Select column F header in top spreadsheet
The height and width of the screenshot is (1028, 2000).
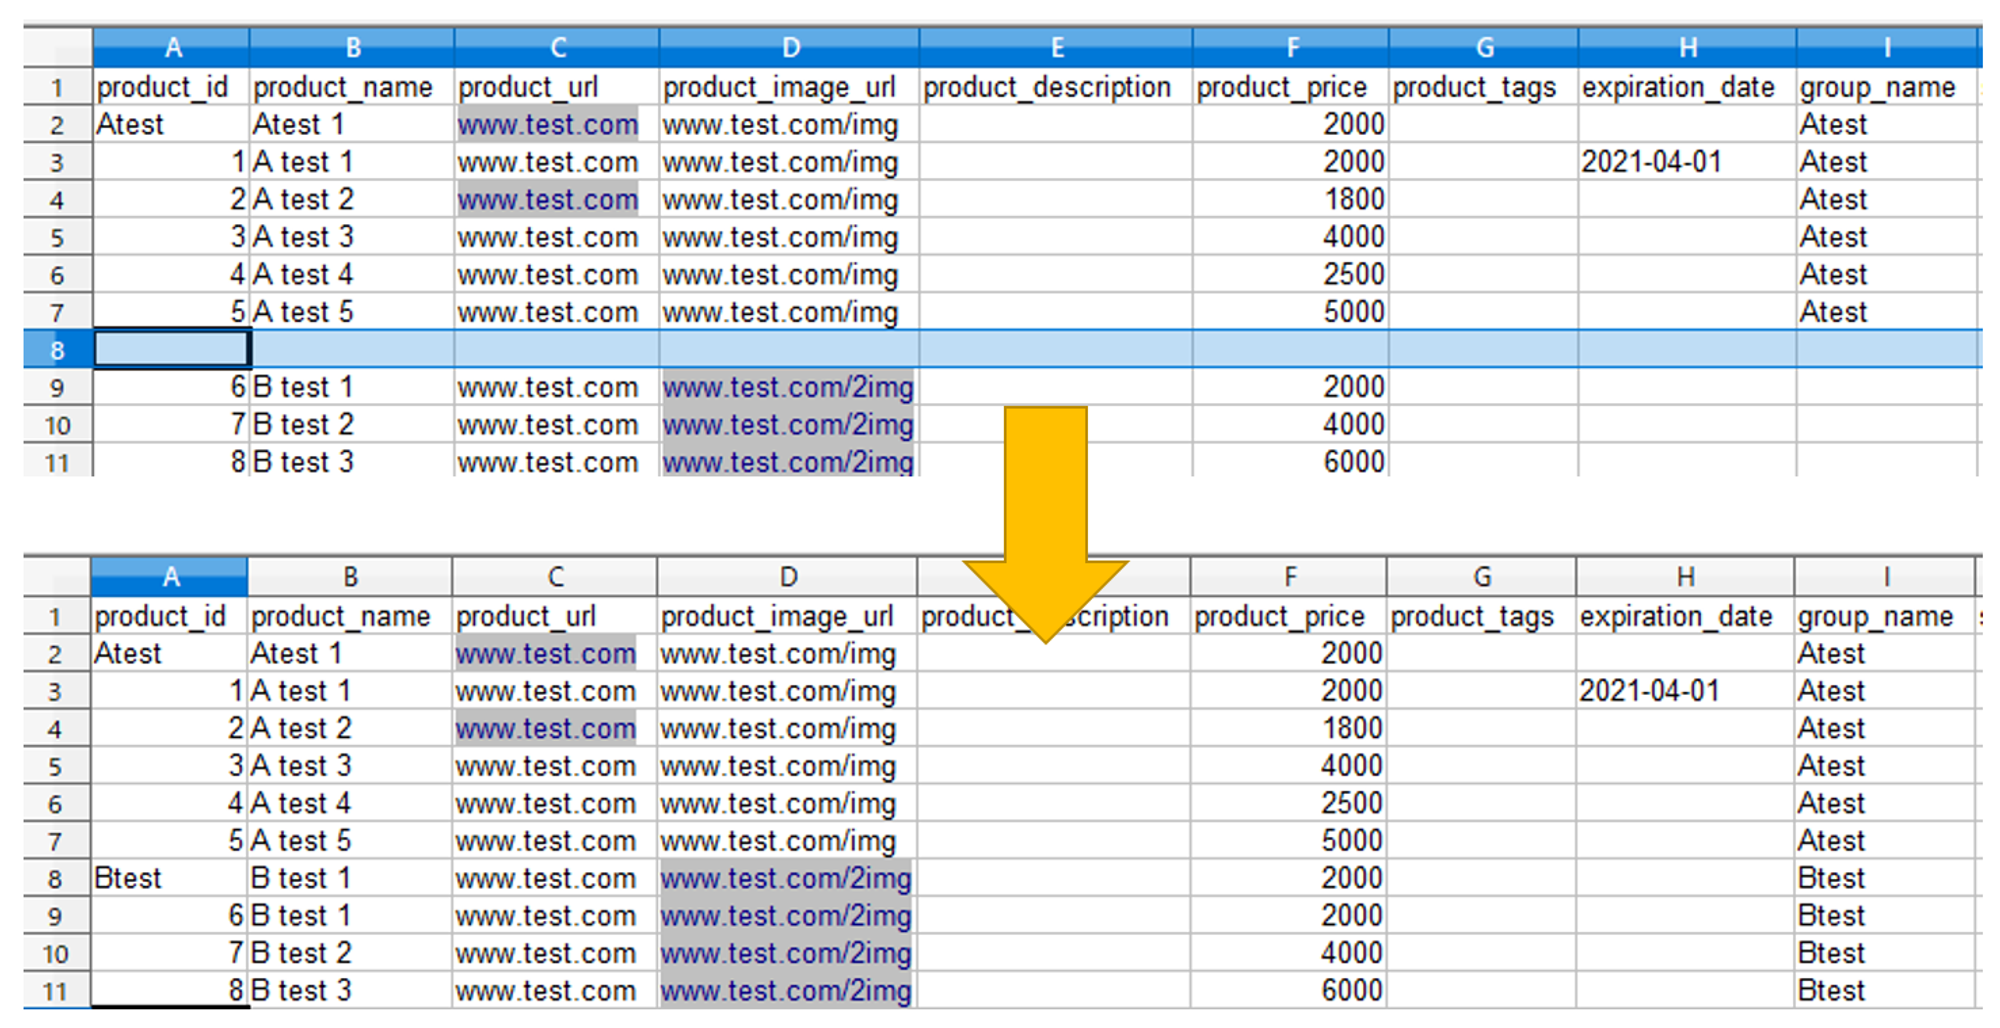1291,47
